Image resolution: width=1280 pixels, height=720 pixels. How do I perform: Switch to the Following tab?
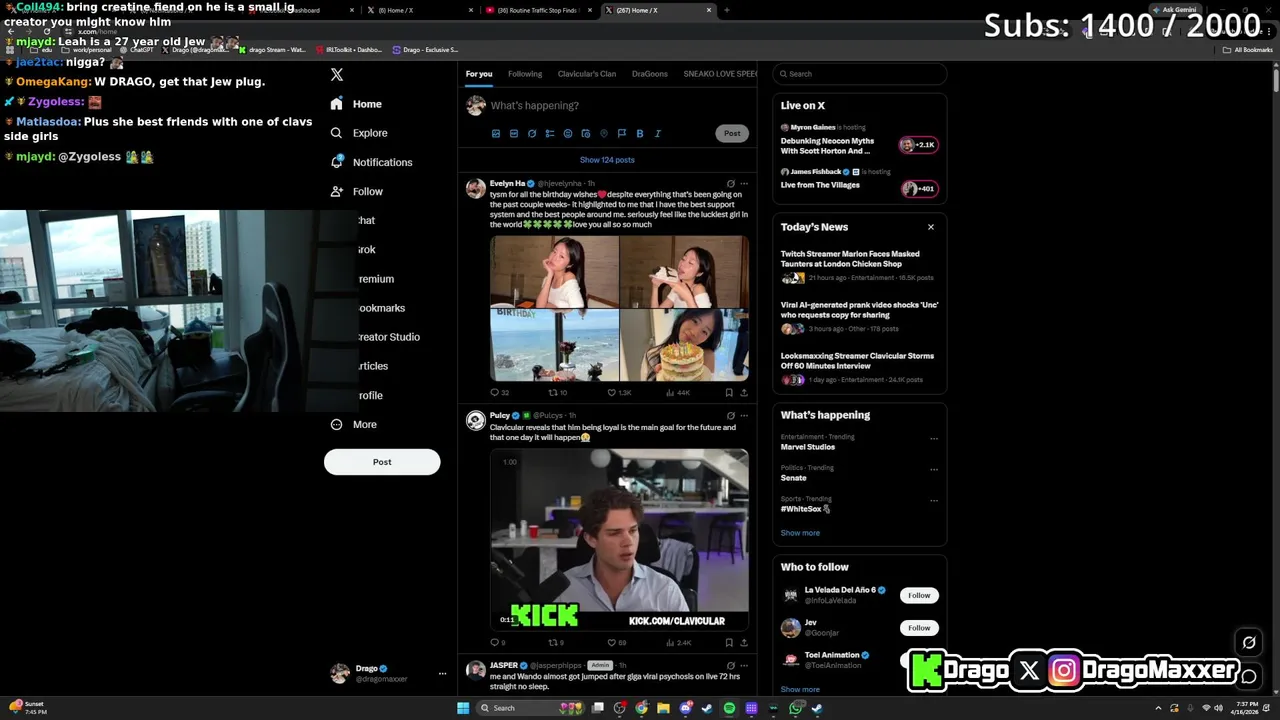pos(525,74)
